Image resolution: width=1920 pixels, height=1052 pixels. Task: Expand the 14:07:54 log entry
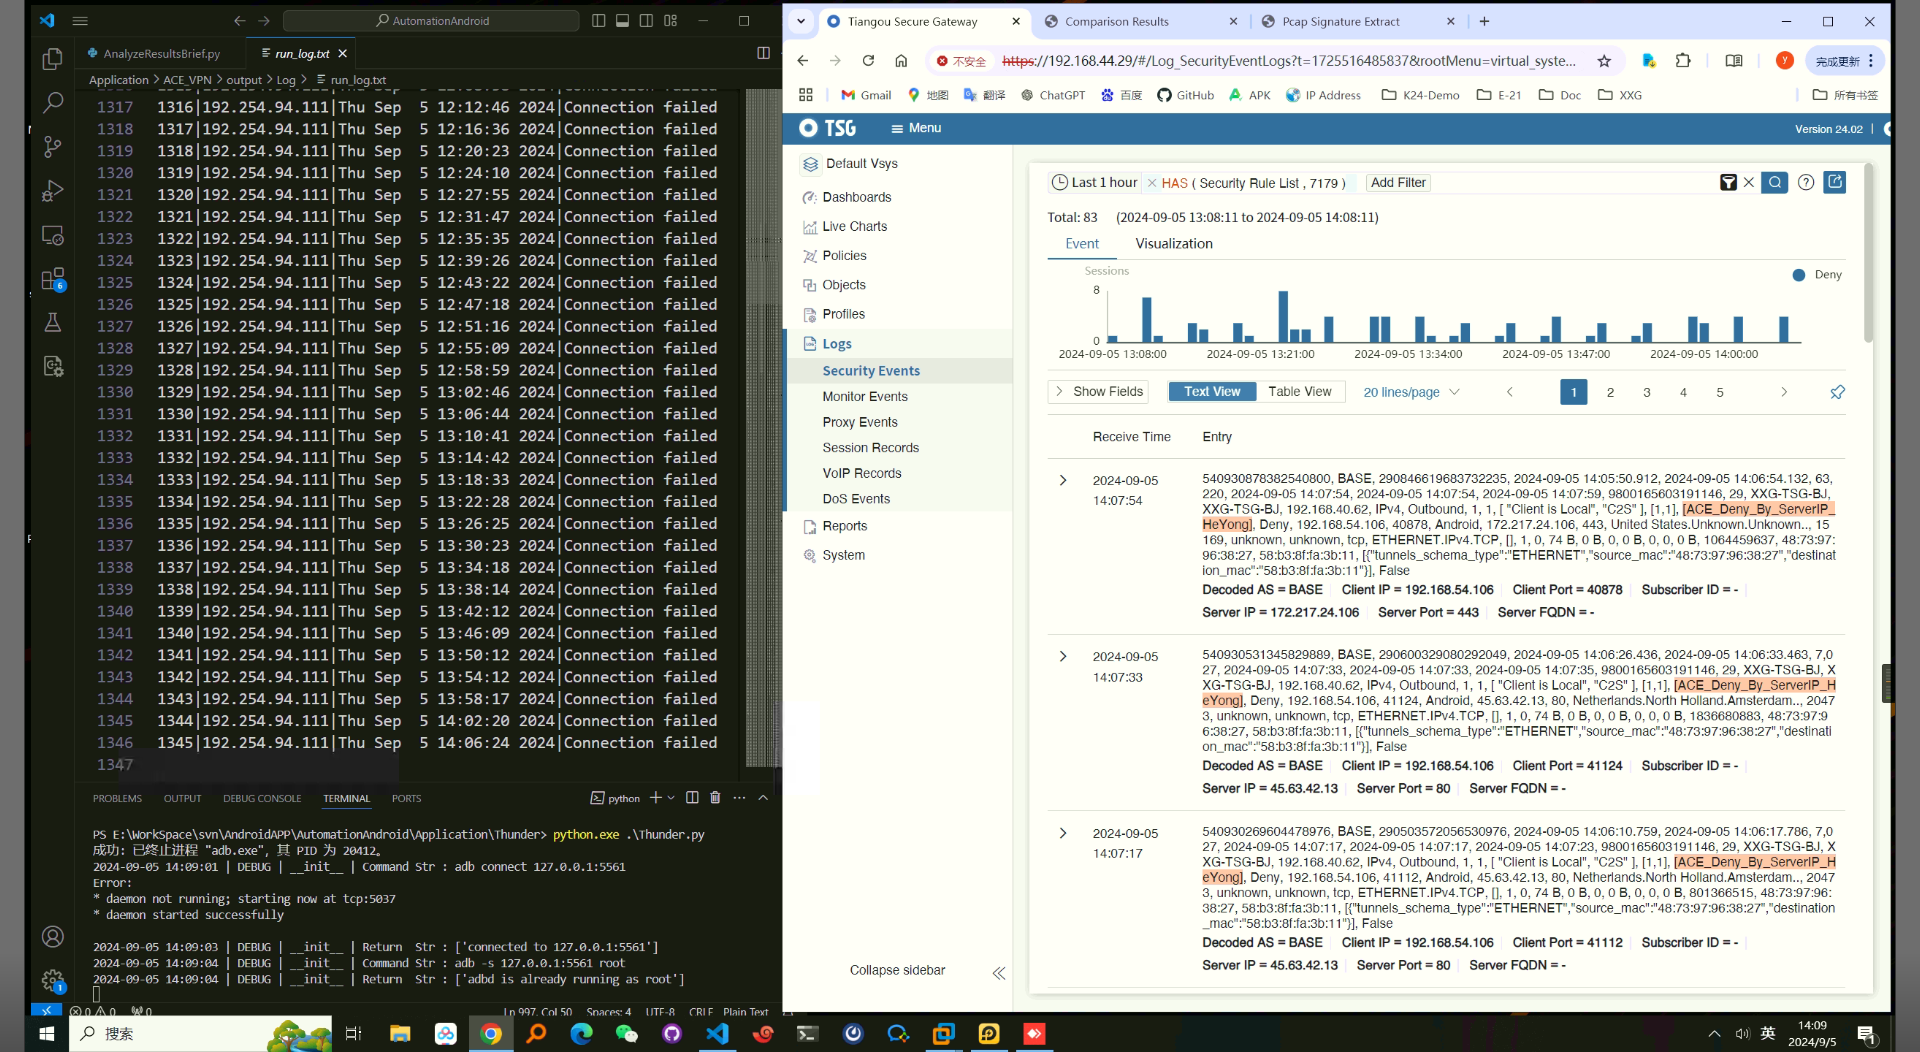point(1063,481)
